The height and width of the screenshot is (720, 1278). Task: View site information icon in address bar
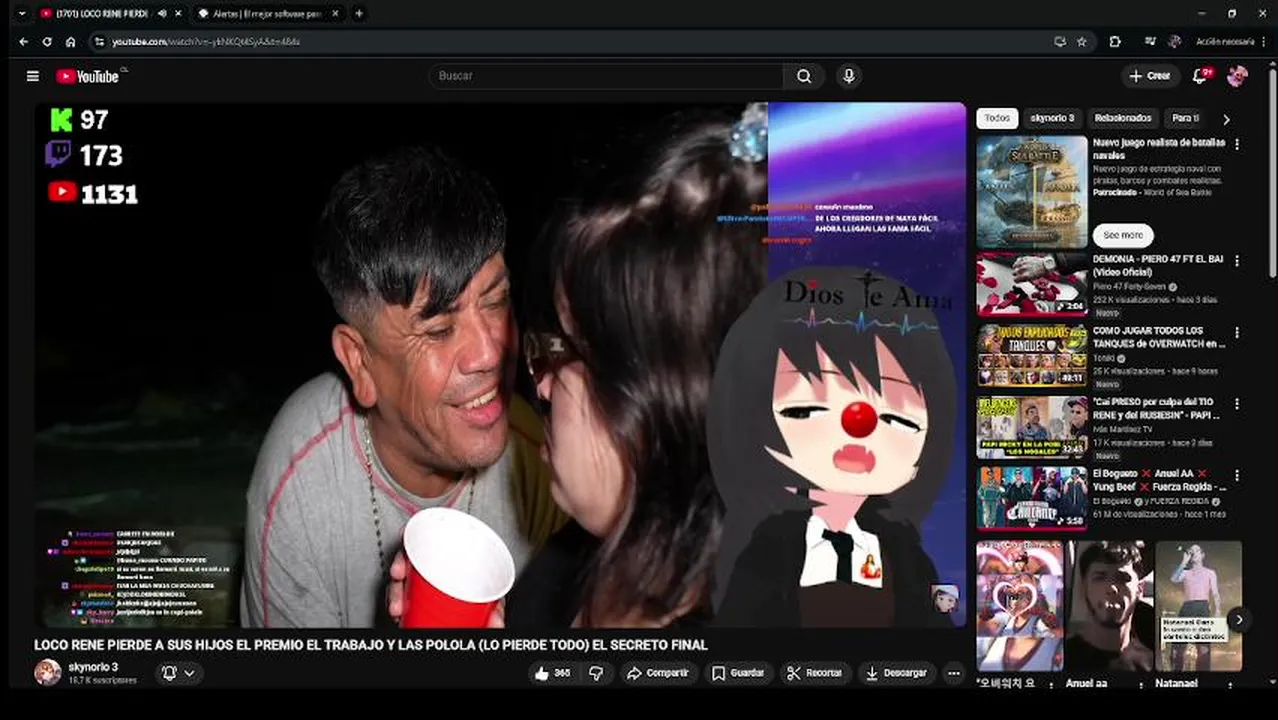coord(99,42)
